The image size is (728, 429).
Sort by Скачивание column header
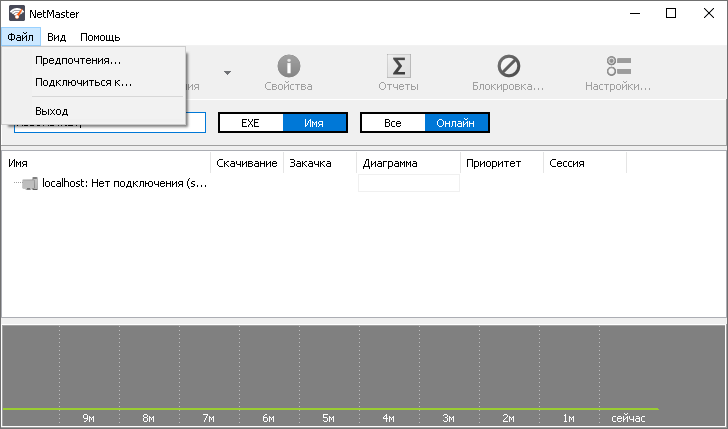pyautogui.click(x=247, y=163)
